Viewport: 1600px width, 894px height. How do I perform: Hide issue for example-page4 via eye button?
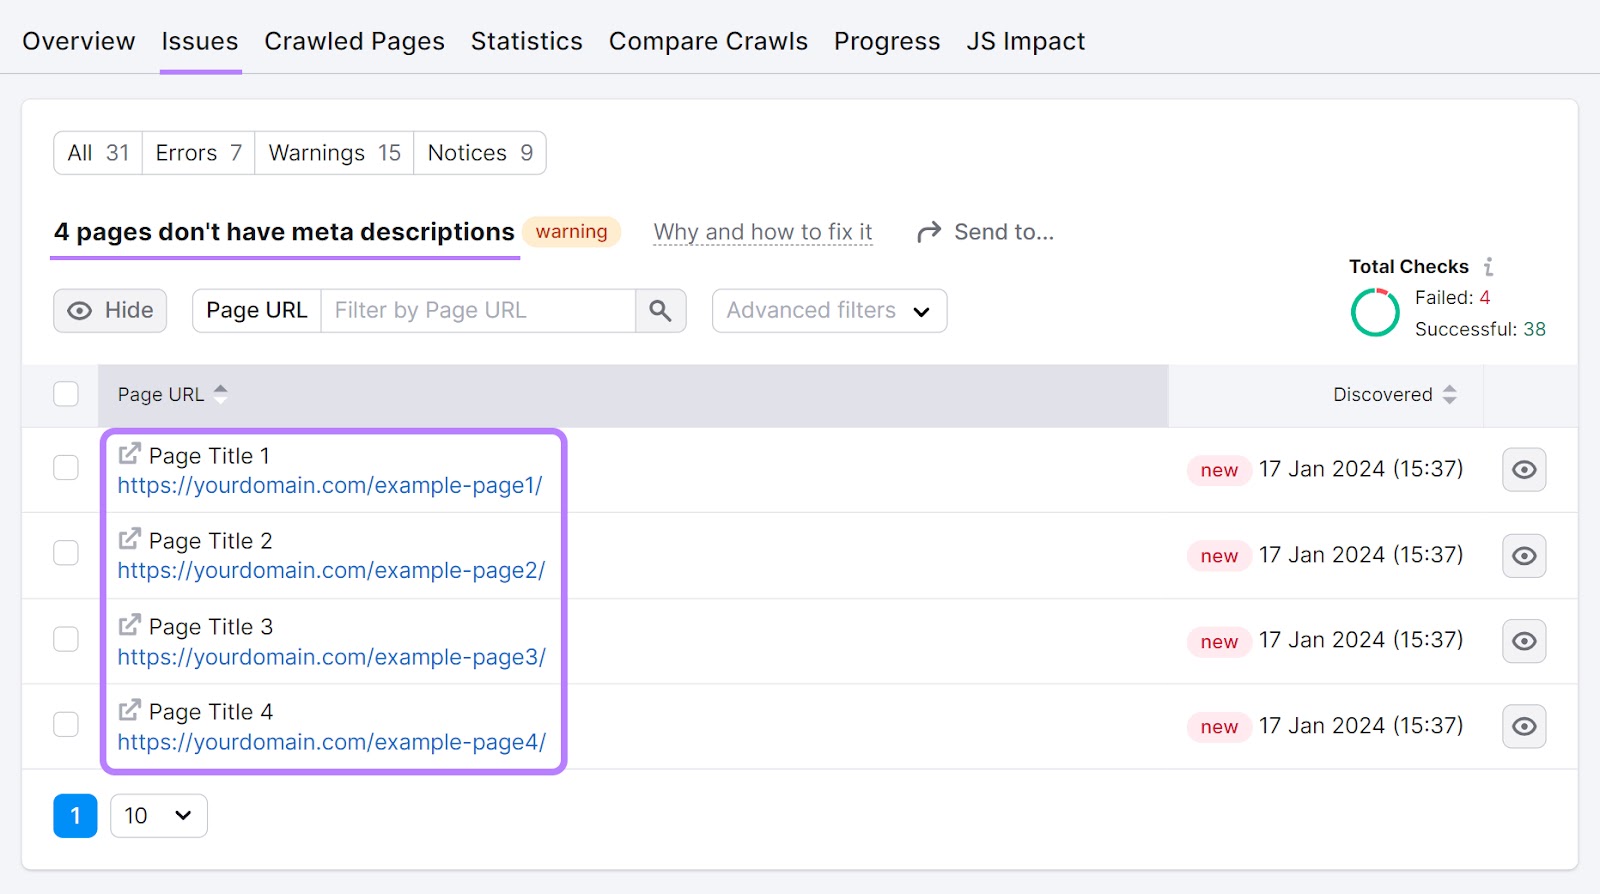coord(1524,727)
